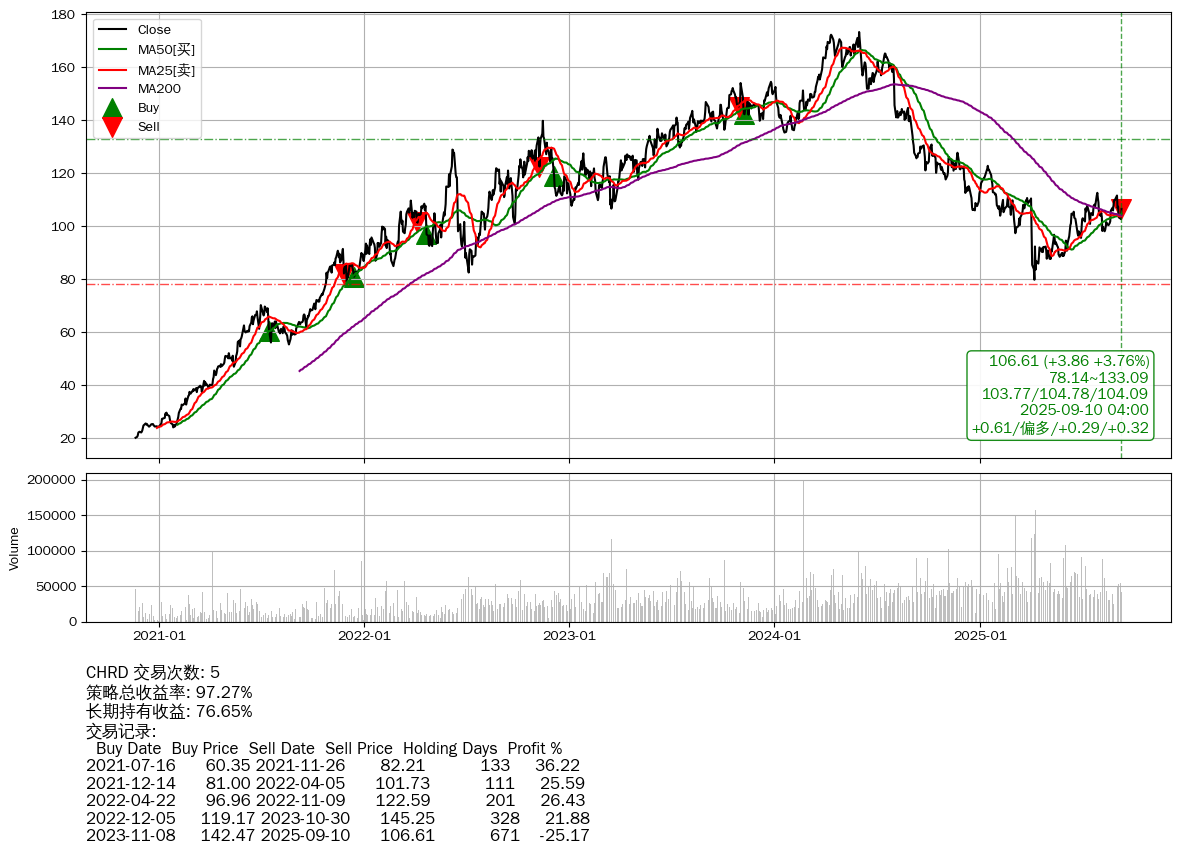The height and width of the screenshot is (854, 1181).
Task: Click the first green Buy marker near mid-2021
Action: click(269, 332)
